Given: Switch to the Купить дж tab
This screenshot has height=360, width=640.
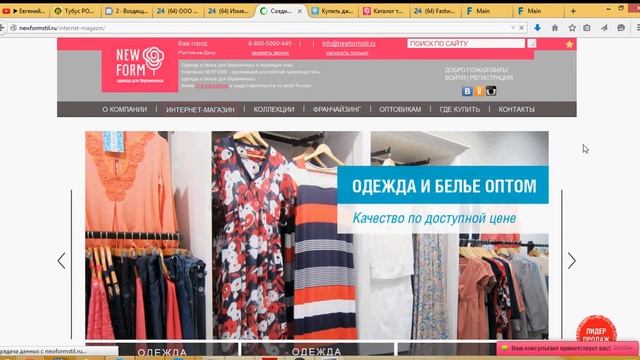Looking at the screenshot, I should coord(332,11).
